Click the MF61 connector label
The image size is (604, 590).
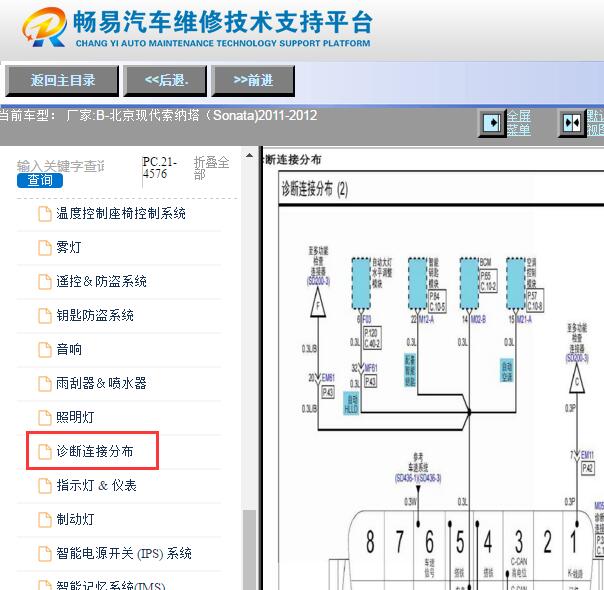point(371,368)
